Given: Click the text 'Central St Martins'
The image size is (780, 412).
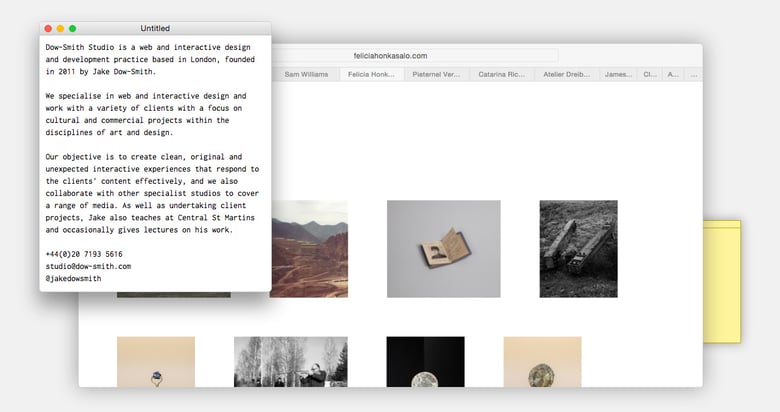Looking at the screenshot, I should click(216, 217).
